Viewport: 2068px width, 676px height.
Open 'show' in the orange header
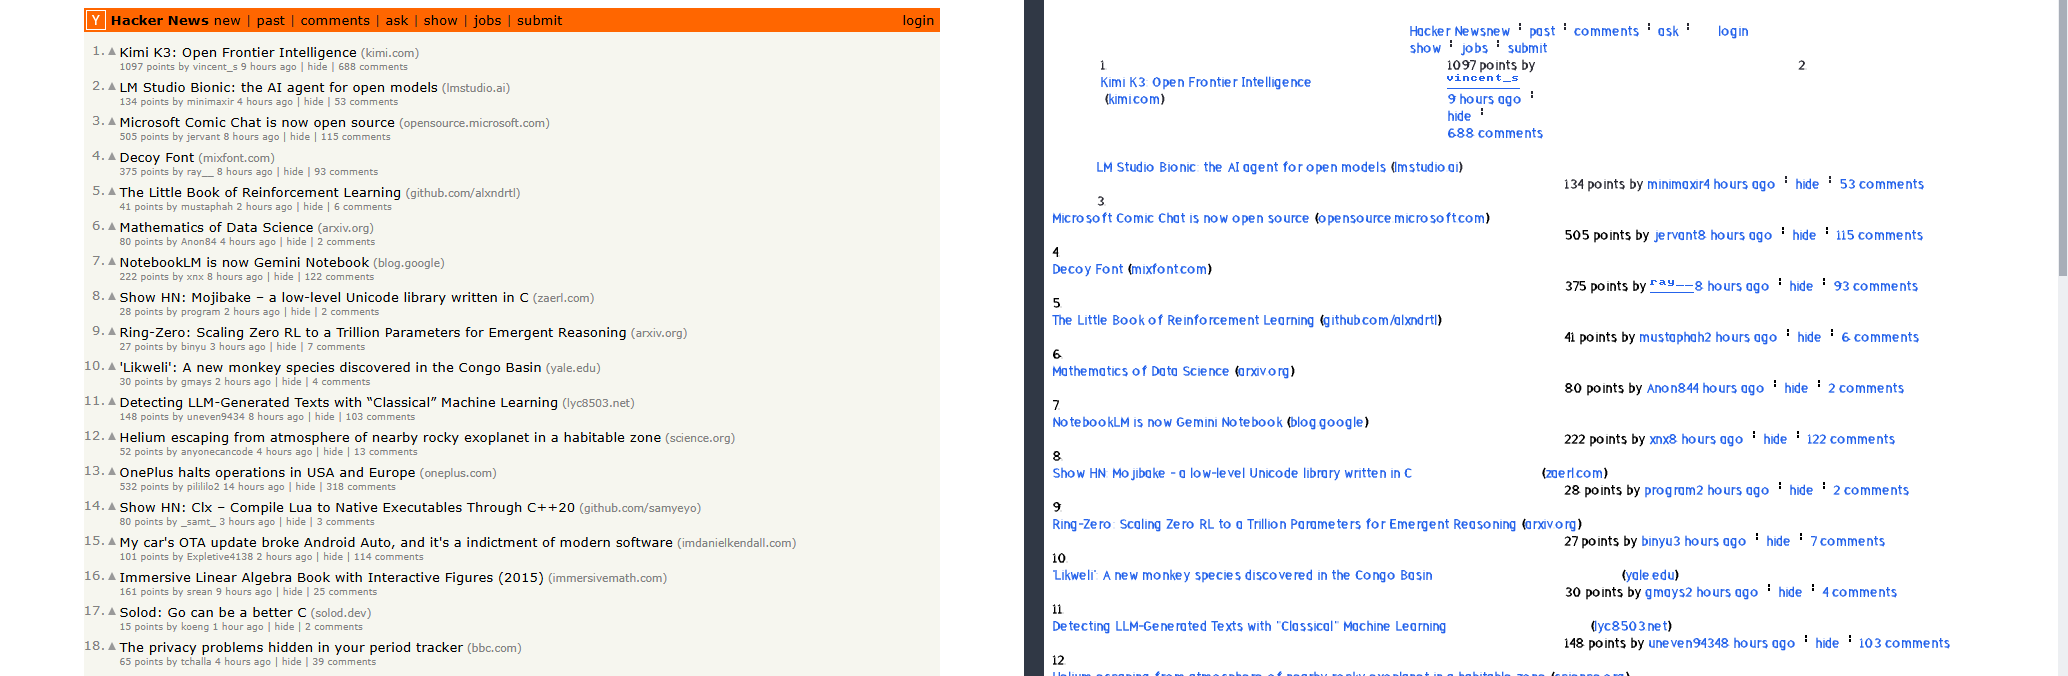(440, 20)
